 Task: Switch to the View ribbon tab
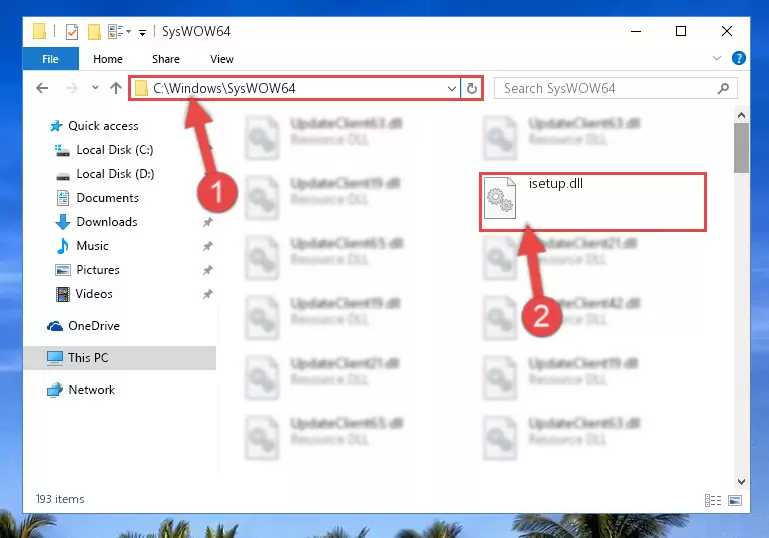coord(222,59)
